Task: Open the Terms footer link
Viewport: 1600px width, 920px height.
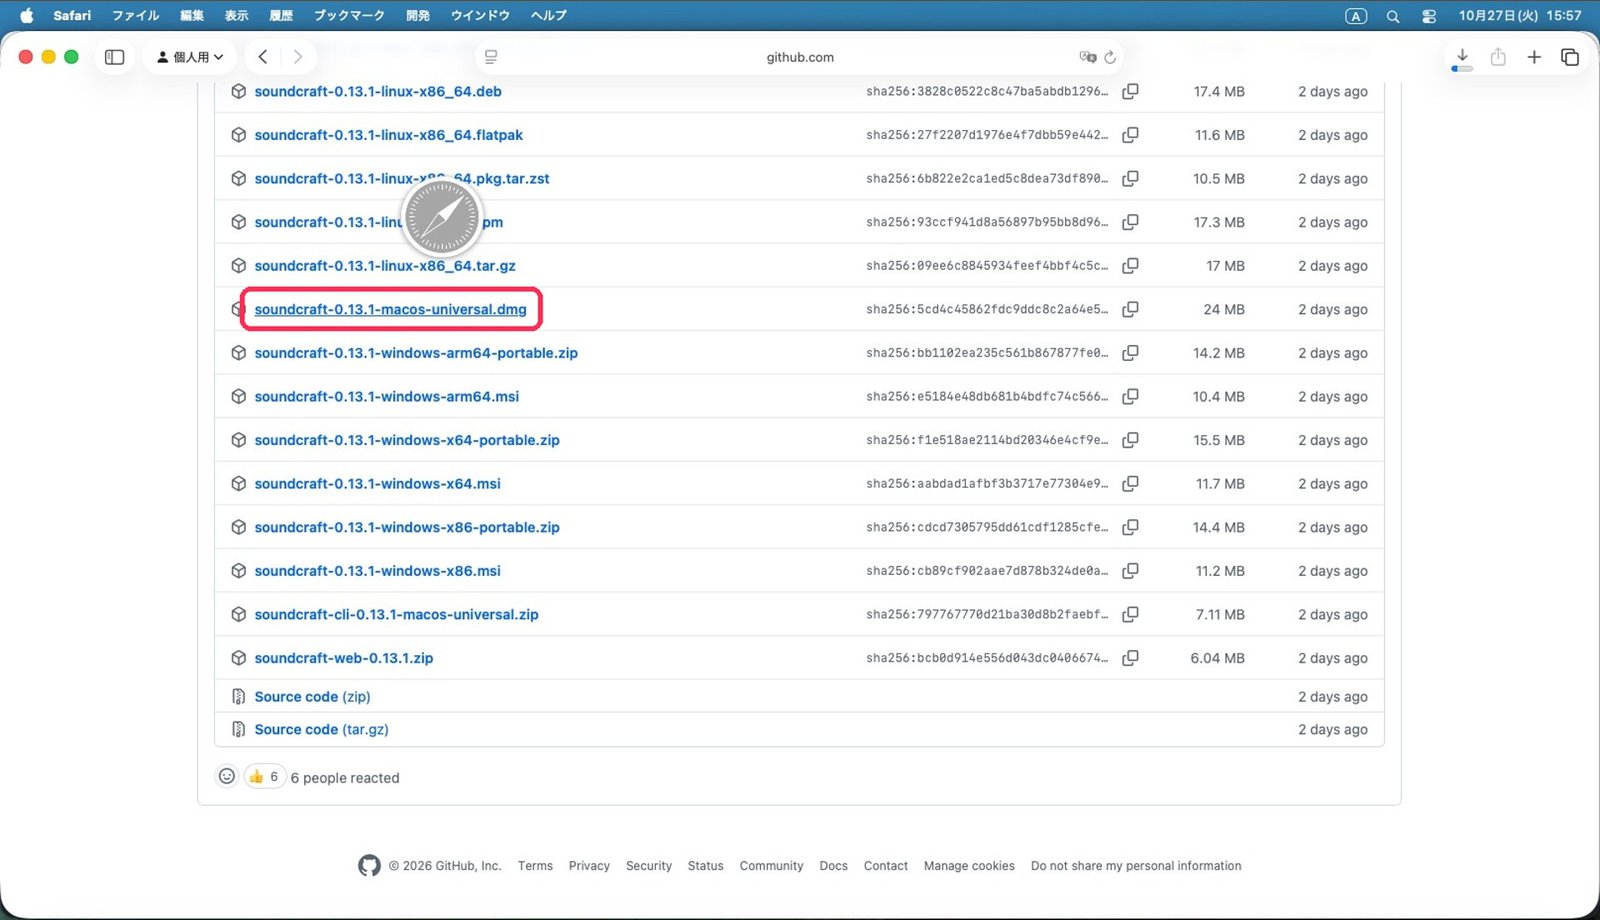Action: (535, 866)
